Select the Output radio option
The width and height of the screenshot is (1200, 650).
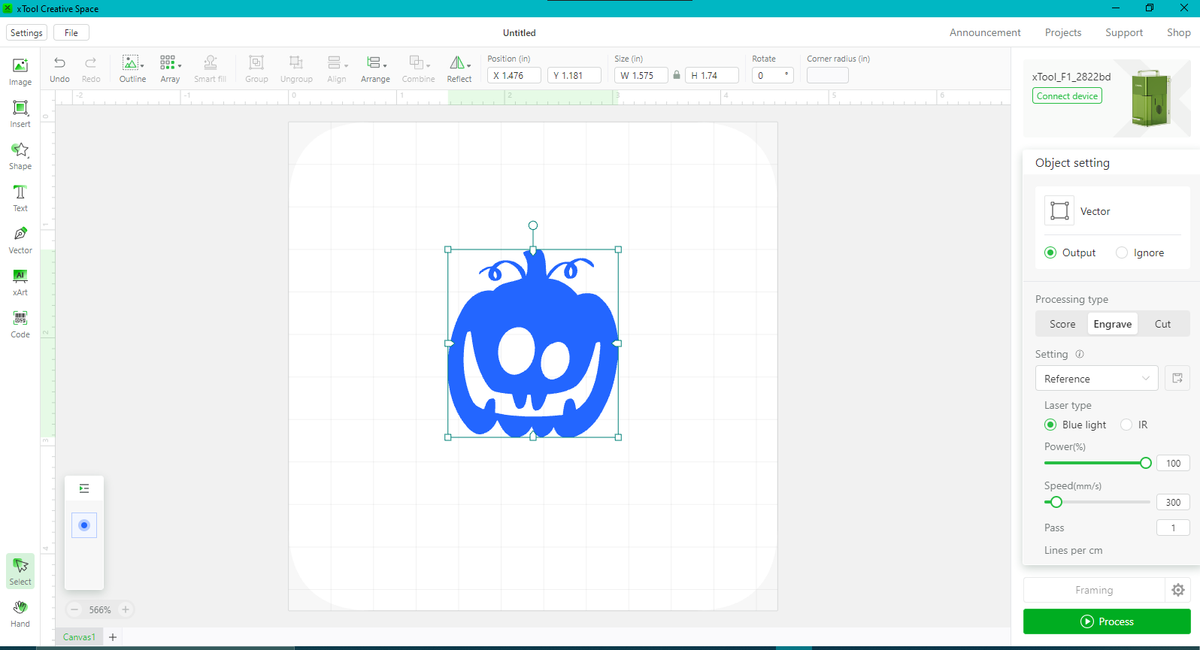(x=1050, y=253)
